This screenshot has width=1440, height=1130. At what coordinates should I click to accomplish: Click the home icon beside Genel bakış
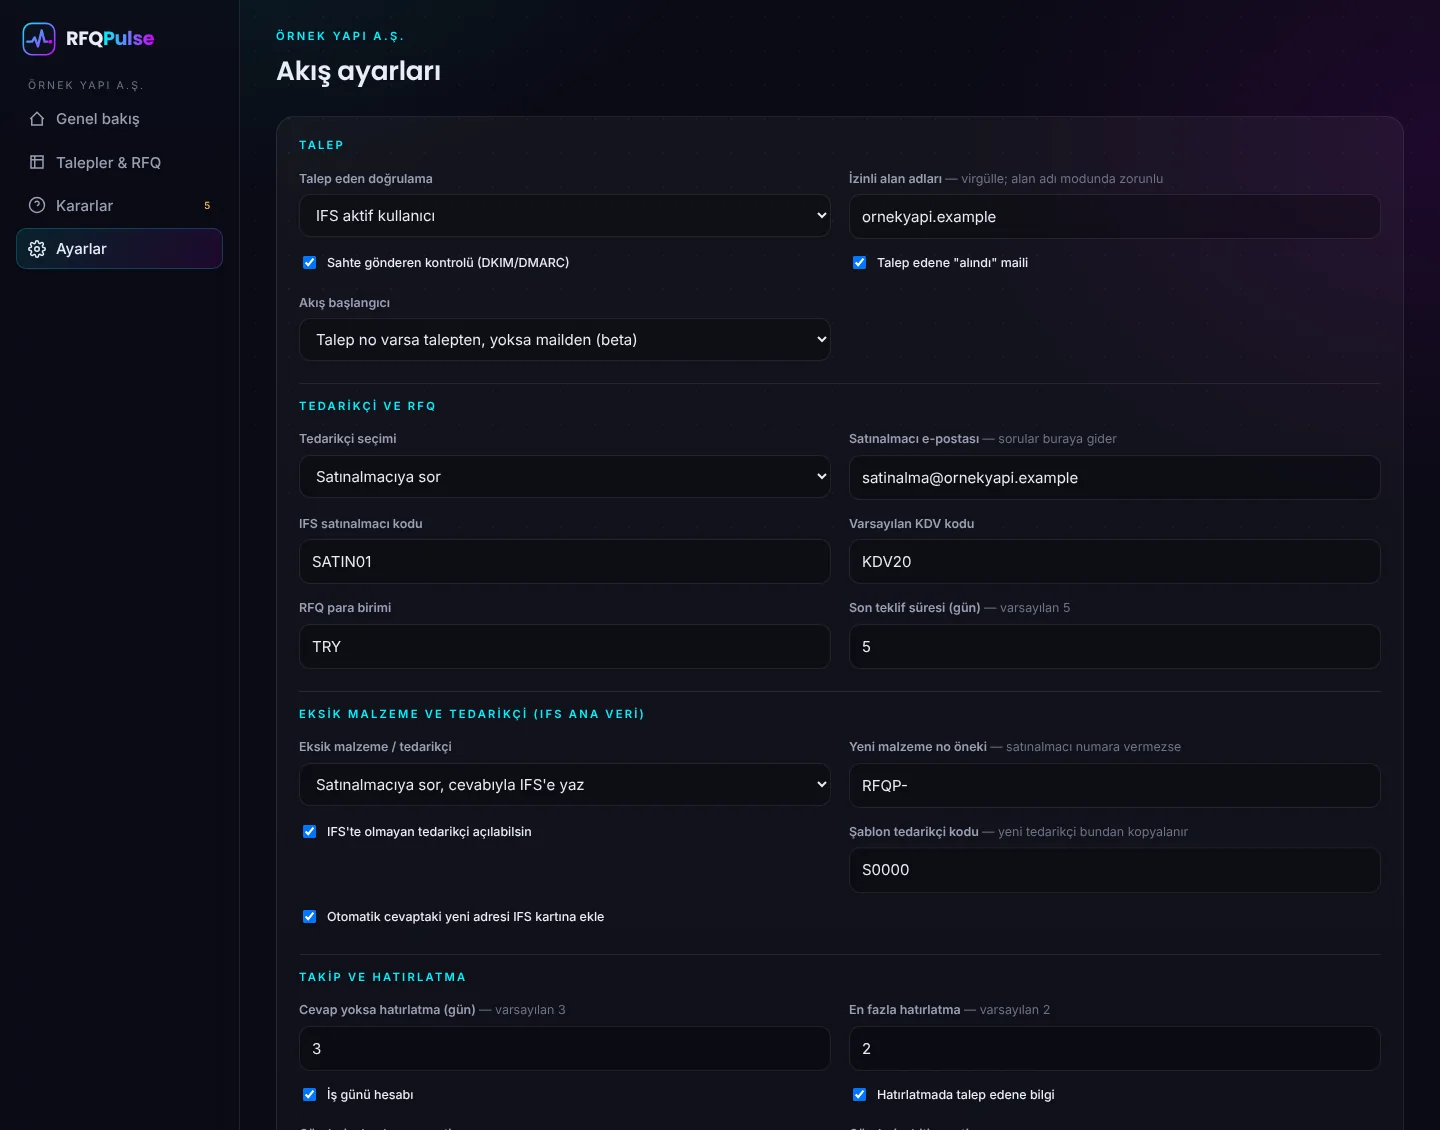tap(37, 119)
